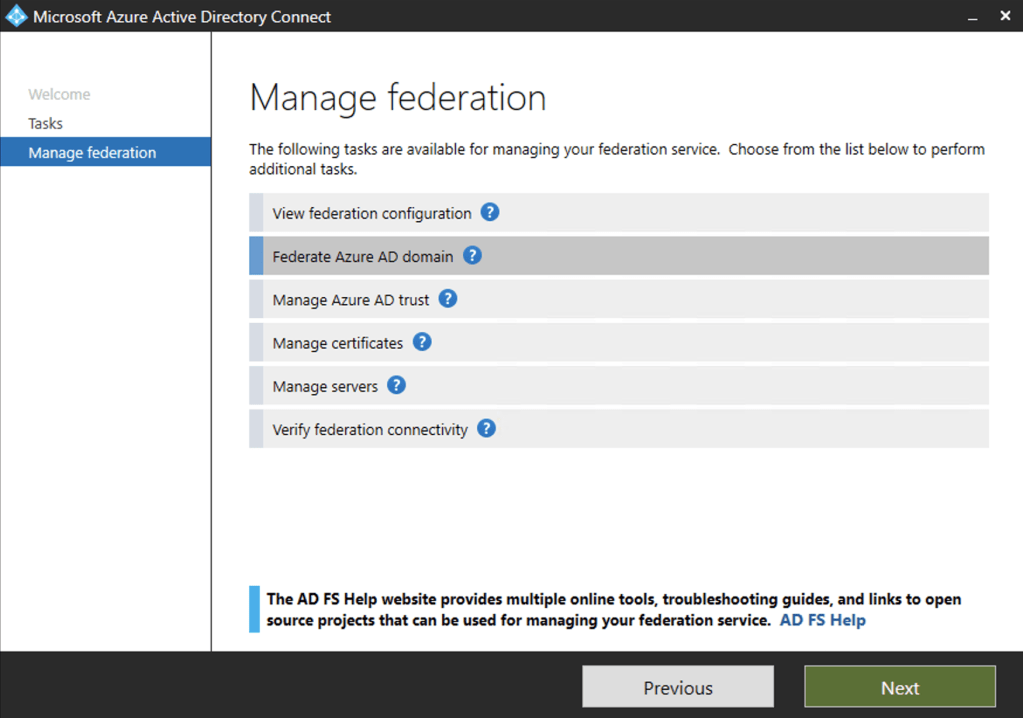Click the Manage certificates help icon
The height and width of the screenshot is (718, 1023).
[422, 342]
